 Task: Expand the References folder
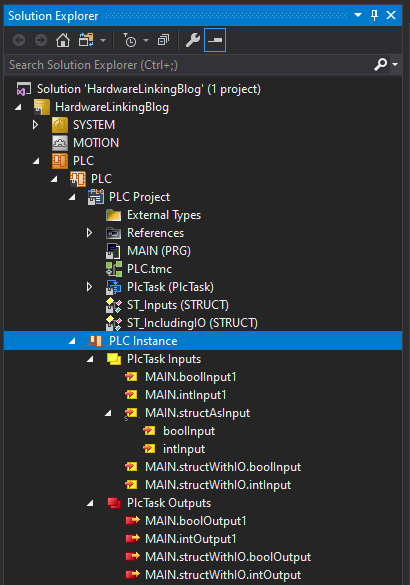coord(89,233)
